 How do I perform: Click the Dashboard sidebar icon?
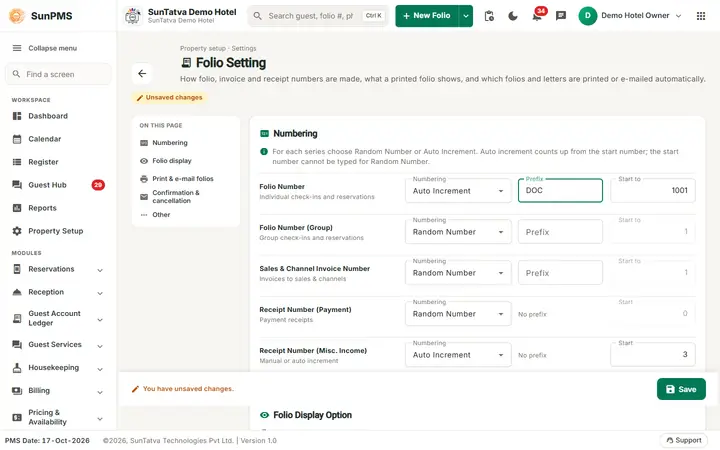tap(17, 116)
